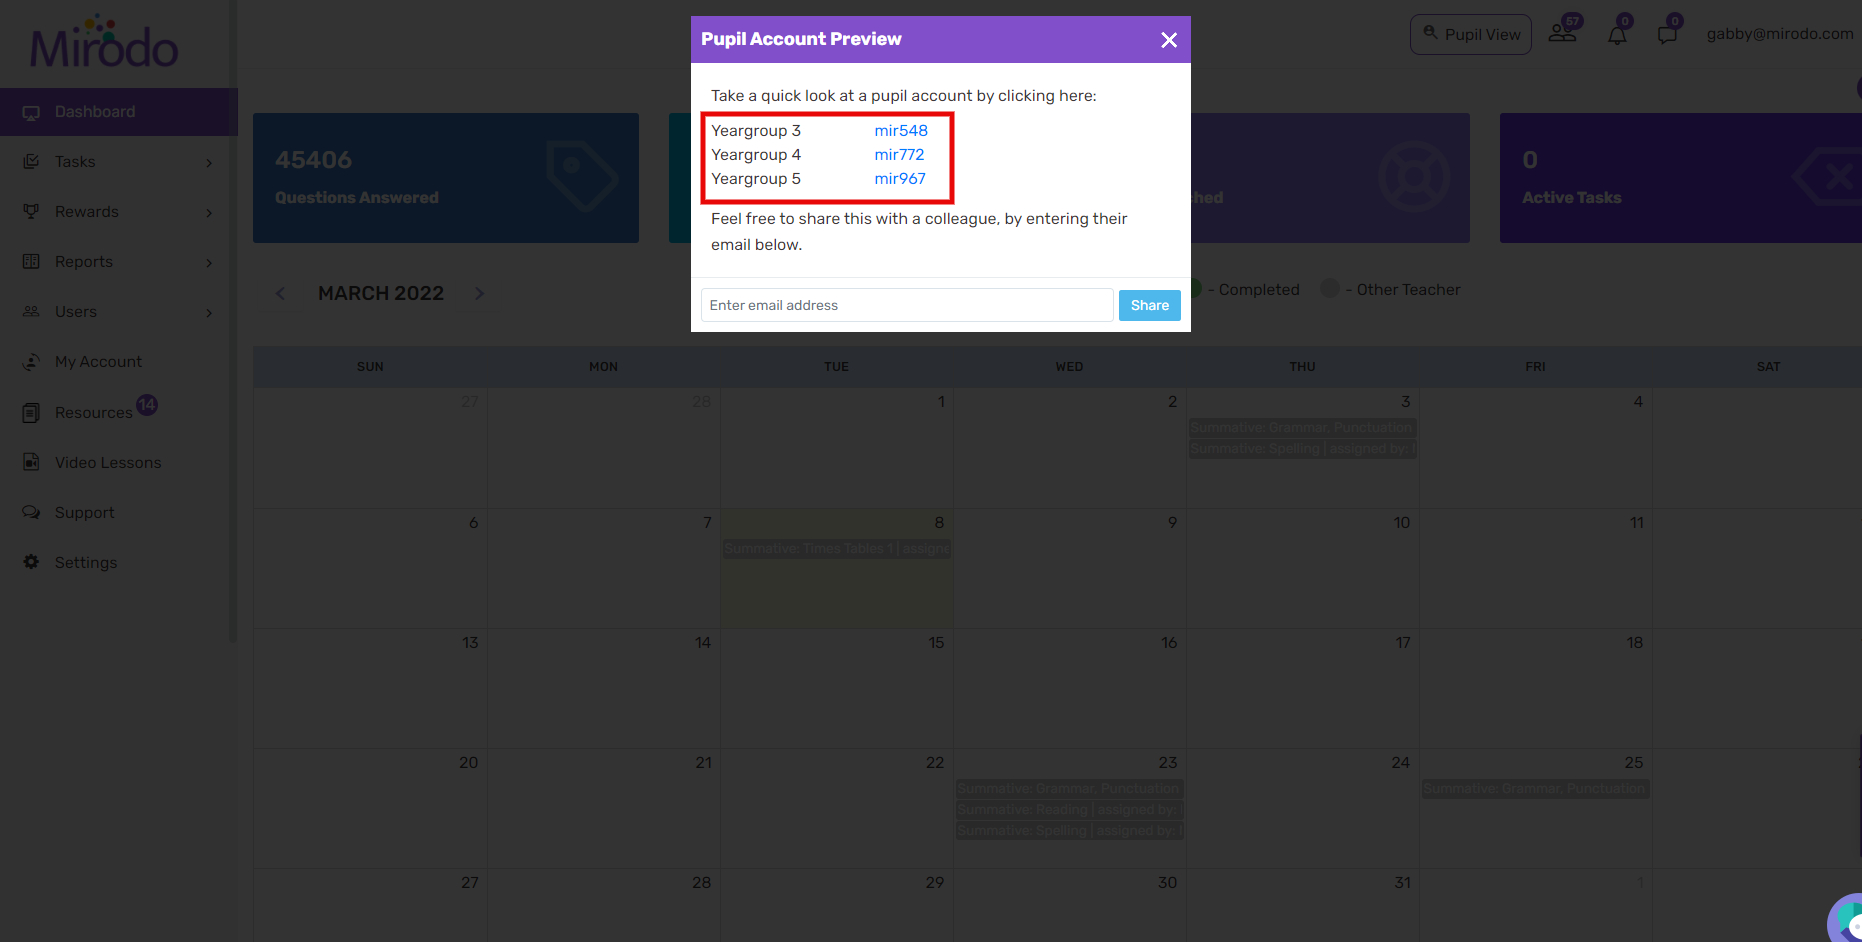Image resolution: width=1862 pixels, height=942 pixels.
Task: Click the Share button
Action: coord(1149,305)
